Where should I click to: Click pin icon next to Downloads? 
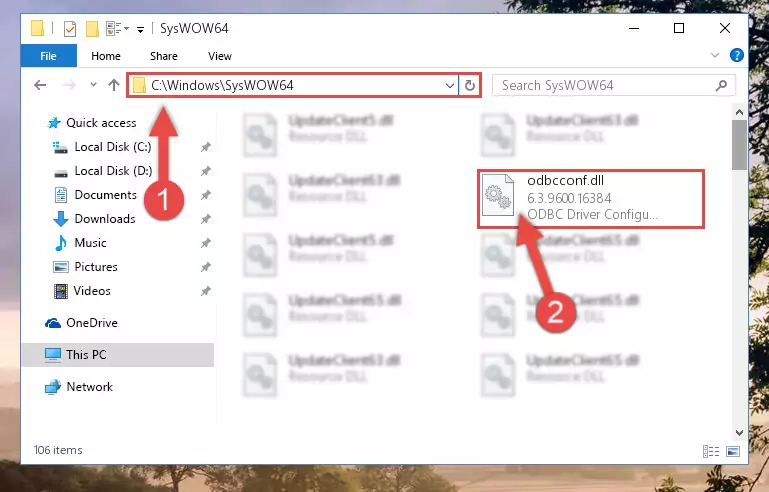coord(205,219)
